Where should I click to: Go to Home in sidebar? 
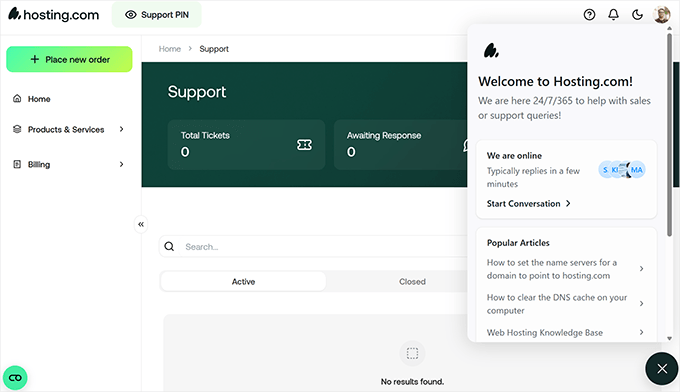39,99
